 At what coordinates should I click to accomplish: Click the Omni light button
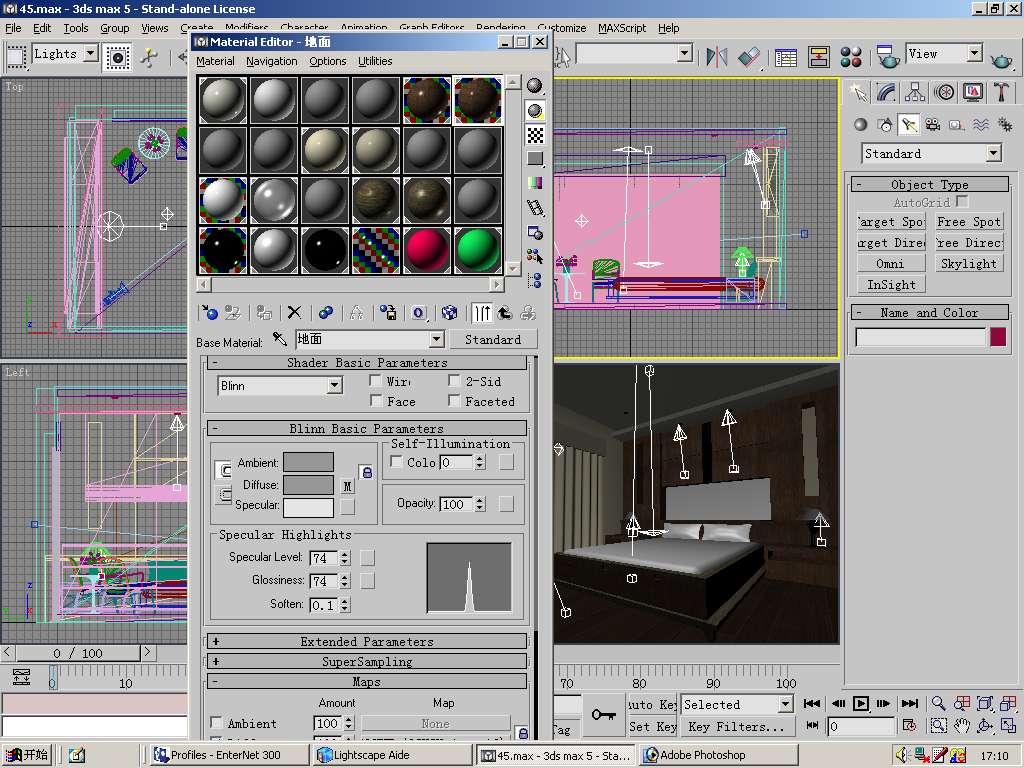point(890,264)
